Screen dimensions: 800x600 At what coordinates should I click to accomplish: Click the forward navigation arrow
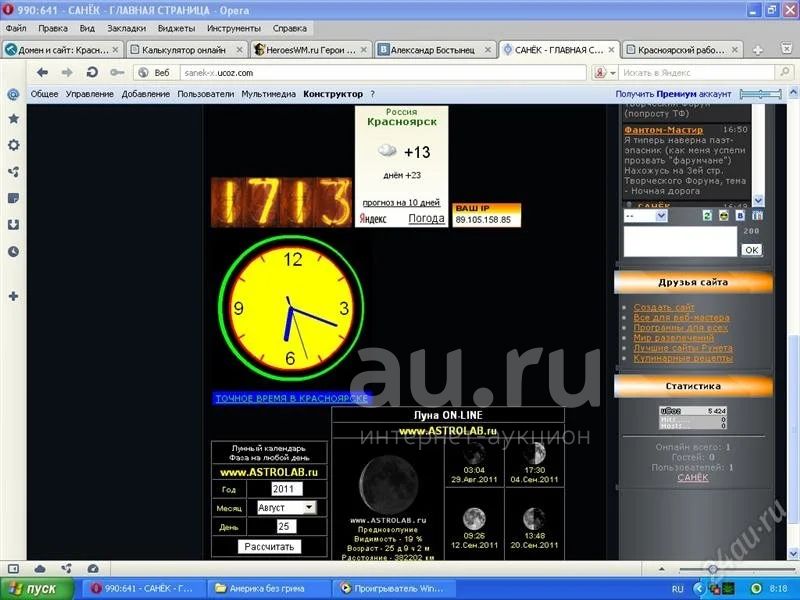tap(67, 73)
